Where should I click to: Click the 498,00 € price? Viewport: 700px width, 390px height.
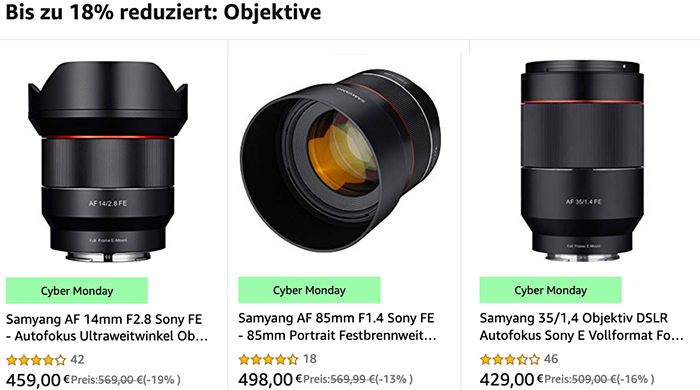click(x=270, y=379)
